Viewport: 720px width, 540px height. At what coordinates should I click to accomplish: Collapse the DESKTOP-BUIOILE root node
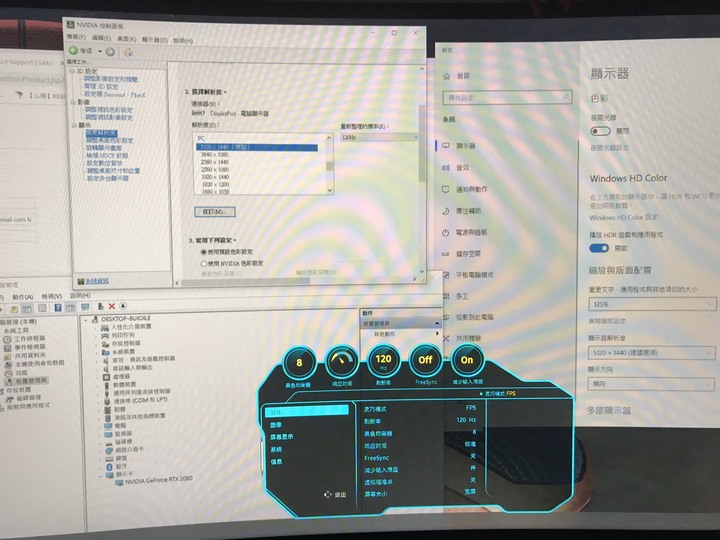click(86, 319)
